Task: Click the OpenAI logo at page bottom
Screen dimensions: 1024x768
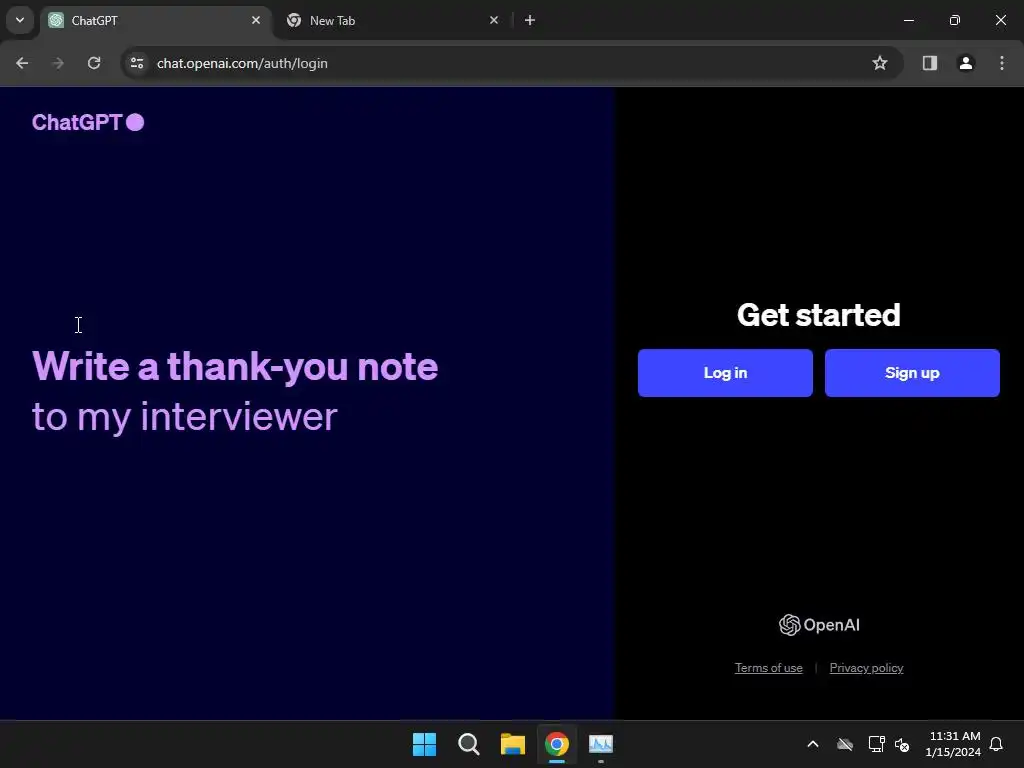Action: coord(819,625)
